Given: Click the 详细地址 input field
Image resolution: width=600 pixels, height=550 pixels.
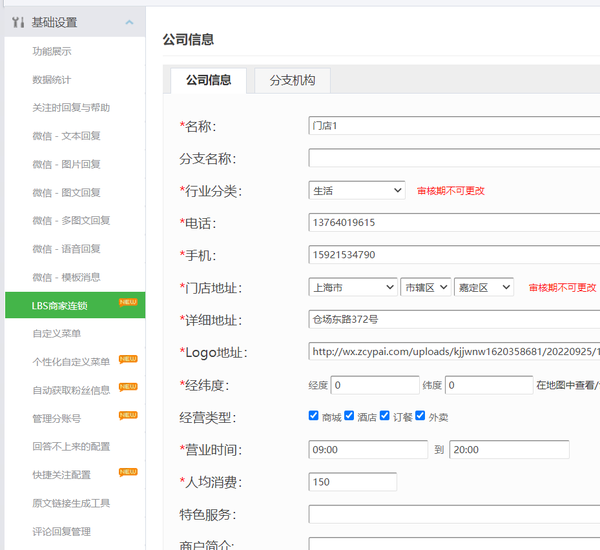Looking at the screenshot, I should pyautogui.click(x=454, y=319).
